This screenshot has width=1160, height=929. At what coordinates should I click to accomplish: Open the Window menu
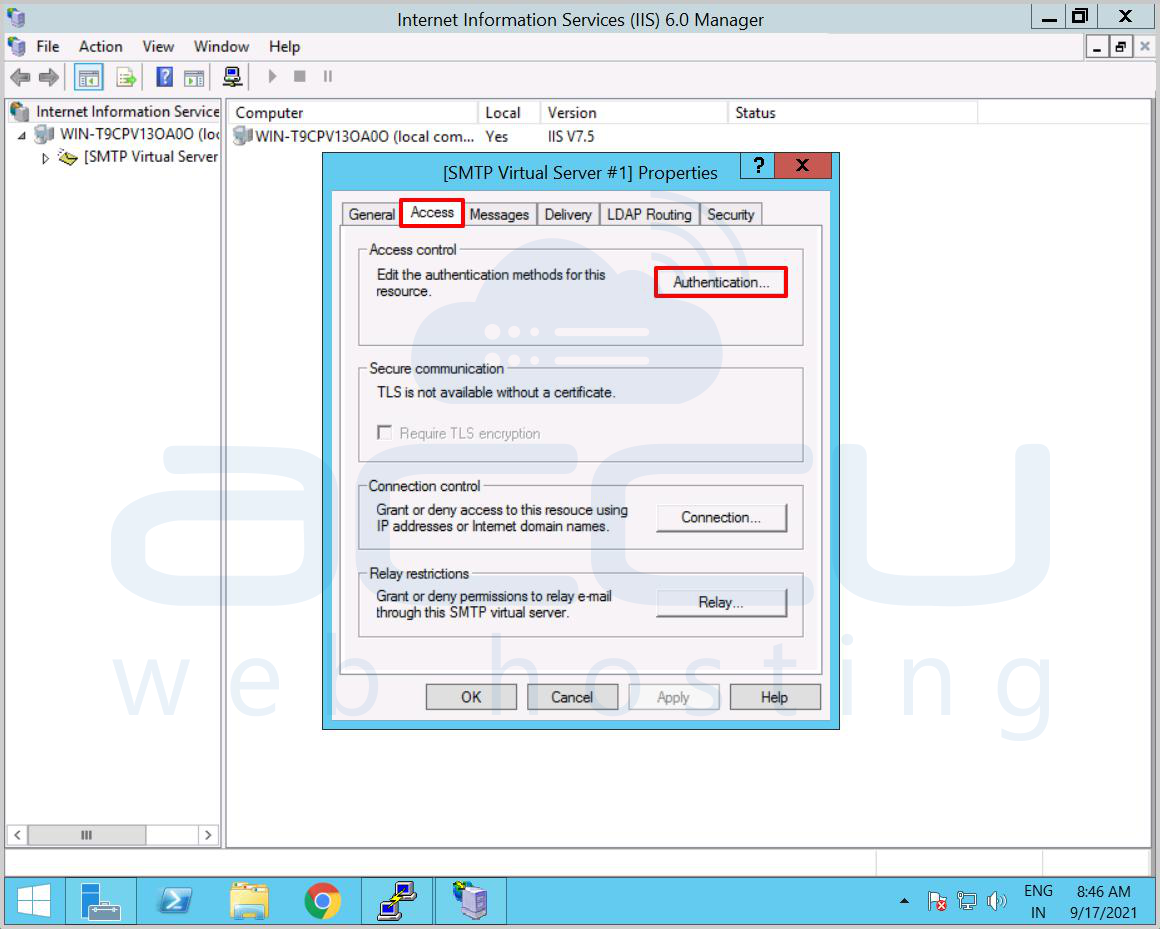[x=221, y=47]
